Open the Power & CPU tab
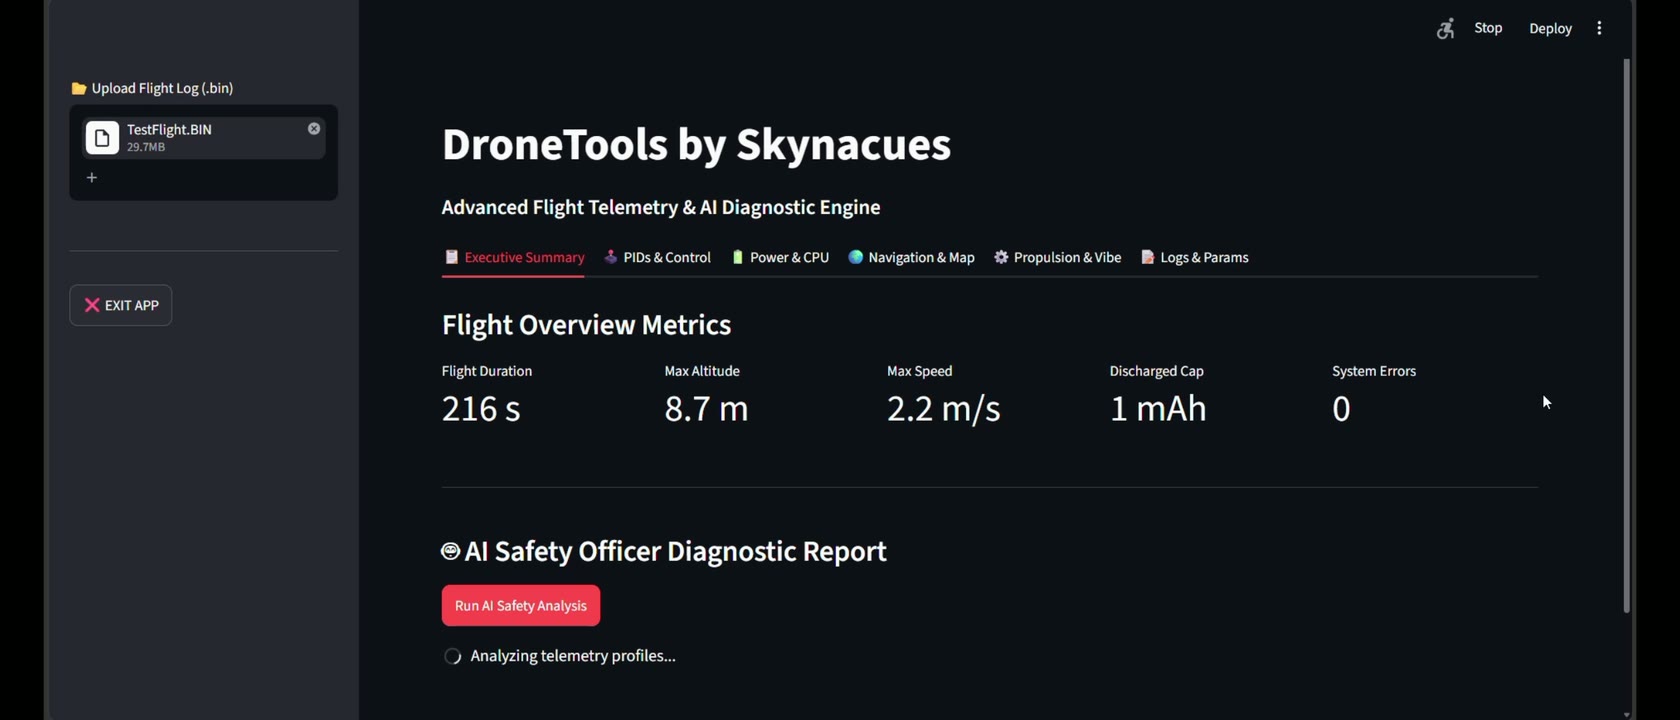 click(780, 257)
